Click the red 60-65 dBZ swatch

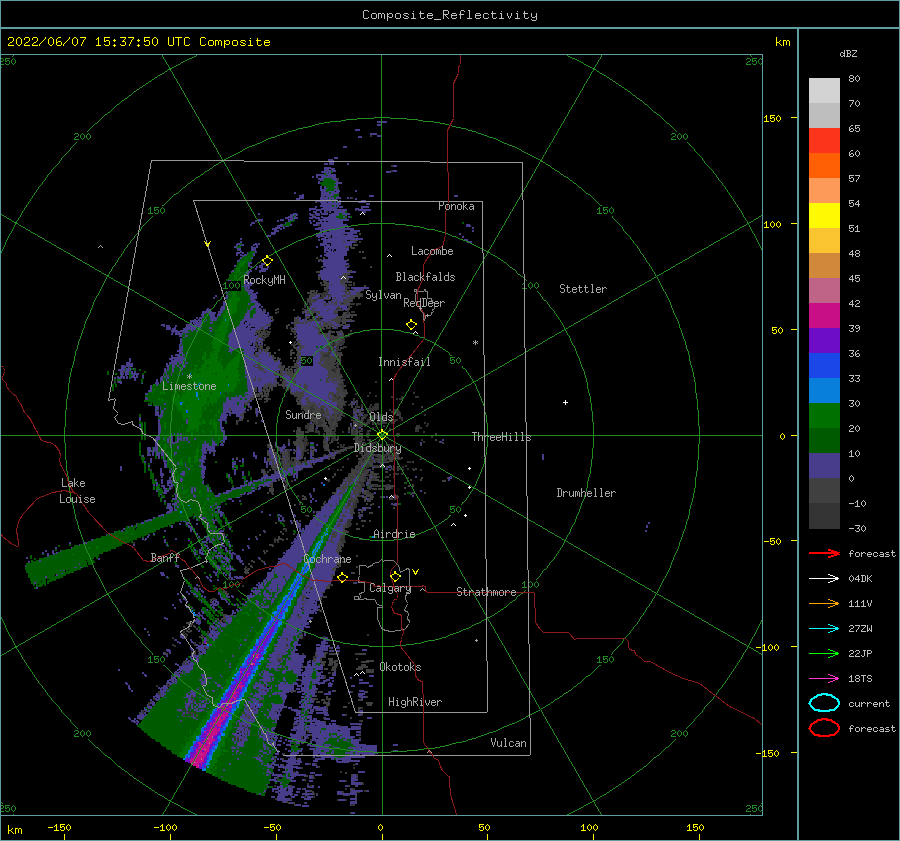click(824, 141)
